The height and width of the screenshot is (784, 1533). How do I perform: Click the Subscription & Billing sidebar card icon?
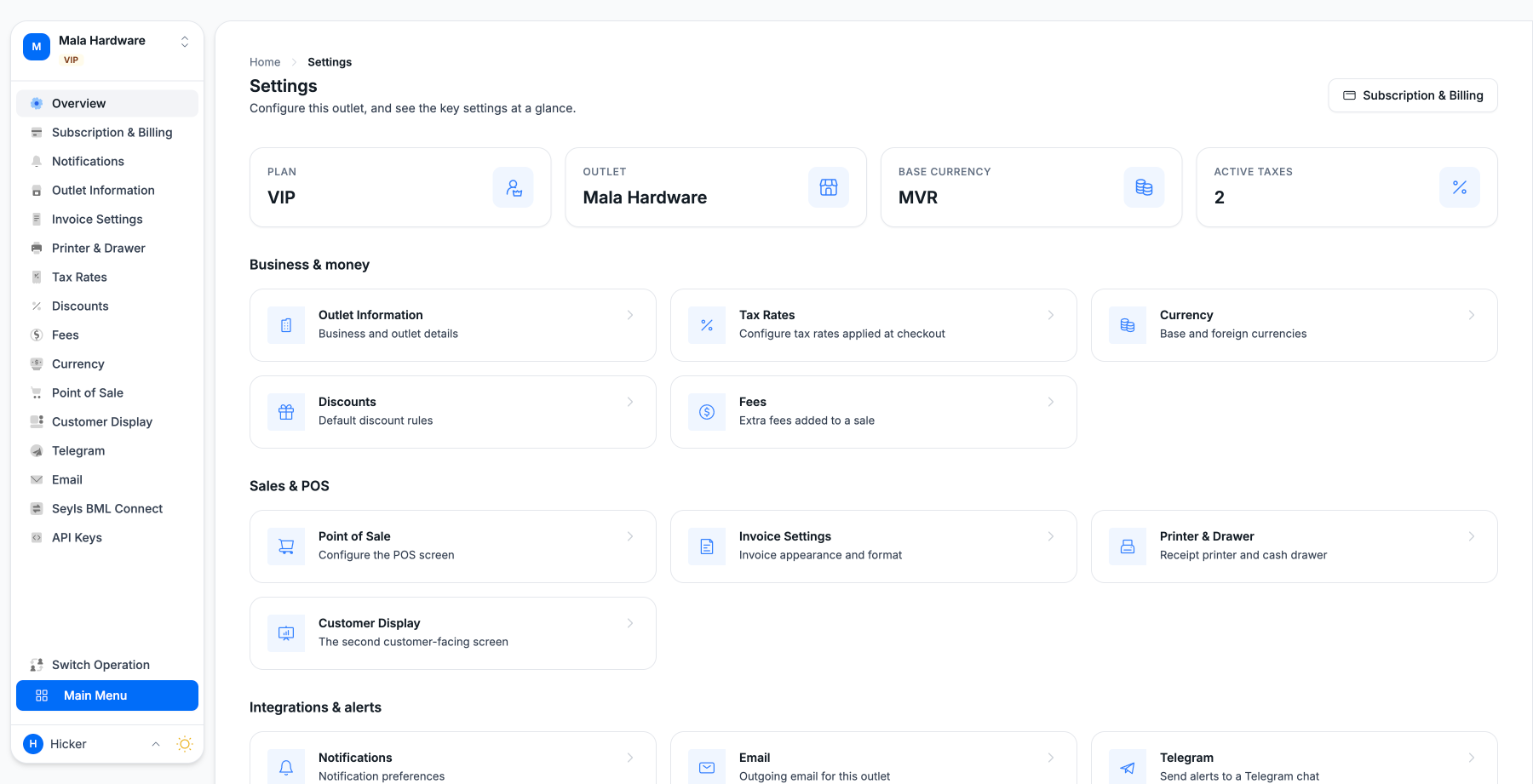tap(36, 132)
